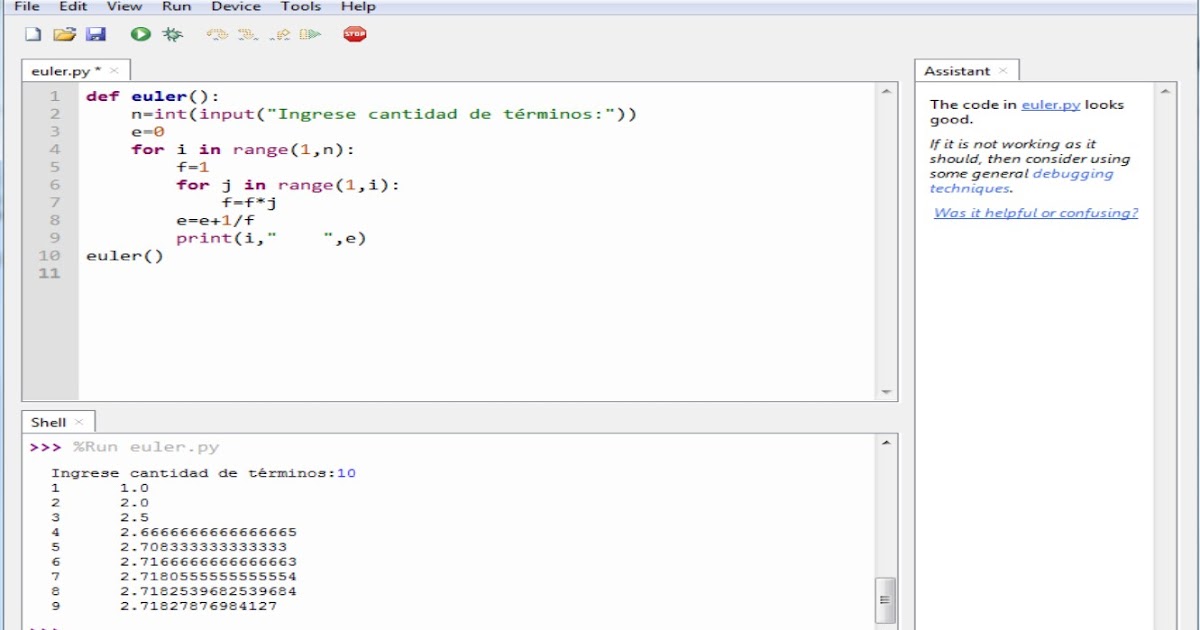1200x630 pixels.
Task: Switch to the Shell tab
Action: coord(48,421)
